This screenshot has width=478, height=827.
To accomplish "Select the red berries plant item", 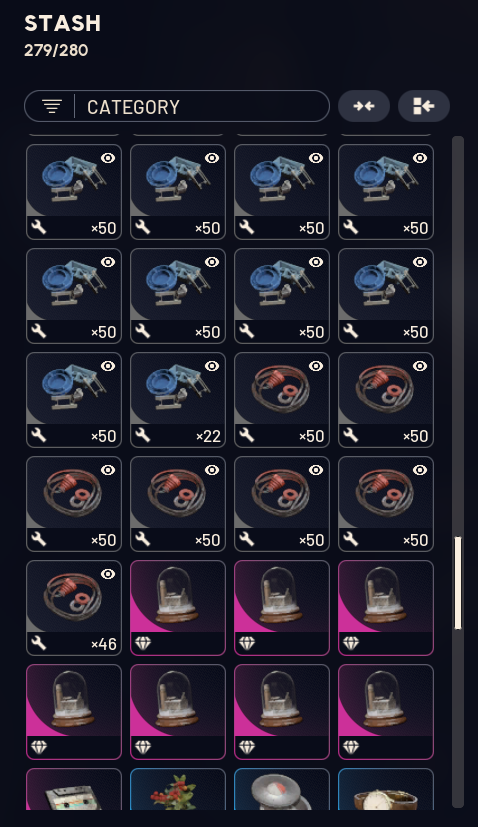I will coord(178,789).
